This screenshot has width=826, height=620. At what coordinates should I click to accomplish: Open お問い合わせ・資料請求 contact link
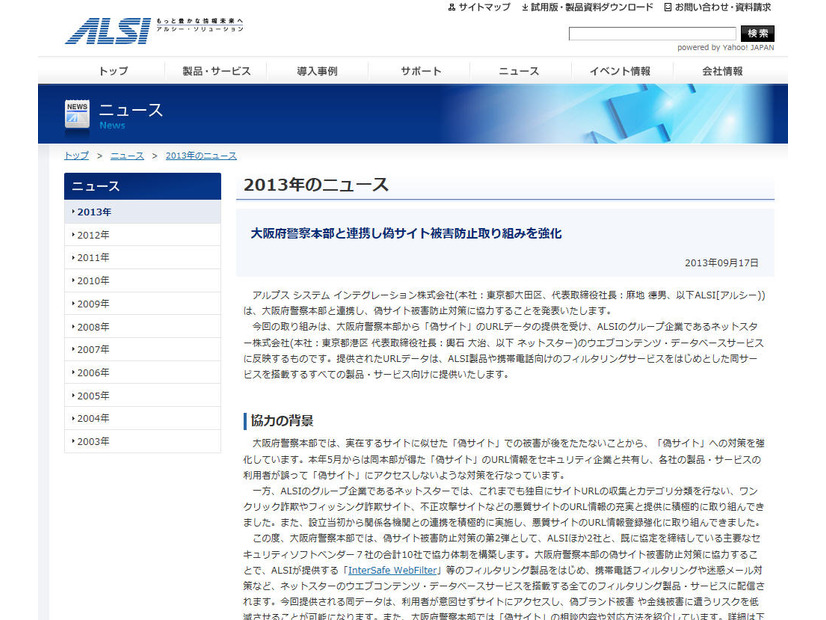[715, 7]
